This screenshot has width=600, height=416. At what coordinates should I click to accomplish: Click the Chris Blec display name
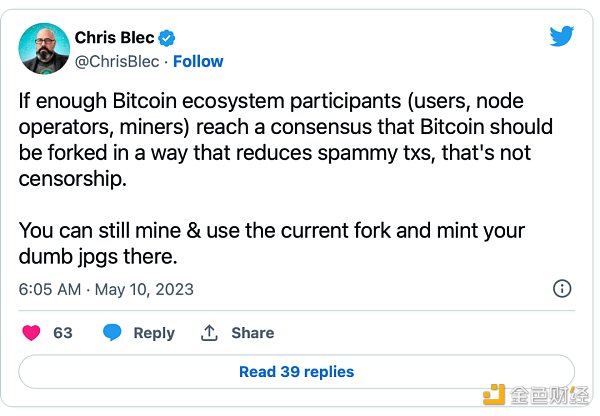pos(114,39)
